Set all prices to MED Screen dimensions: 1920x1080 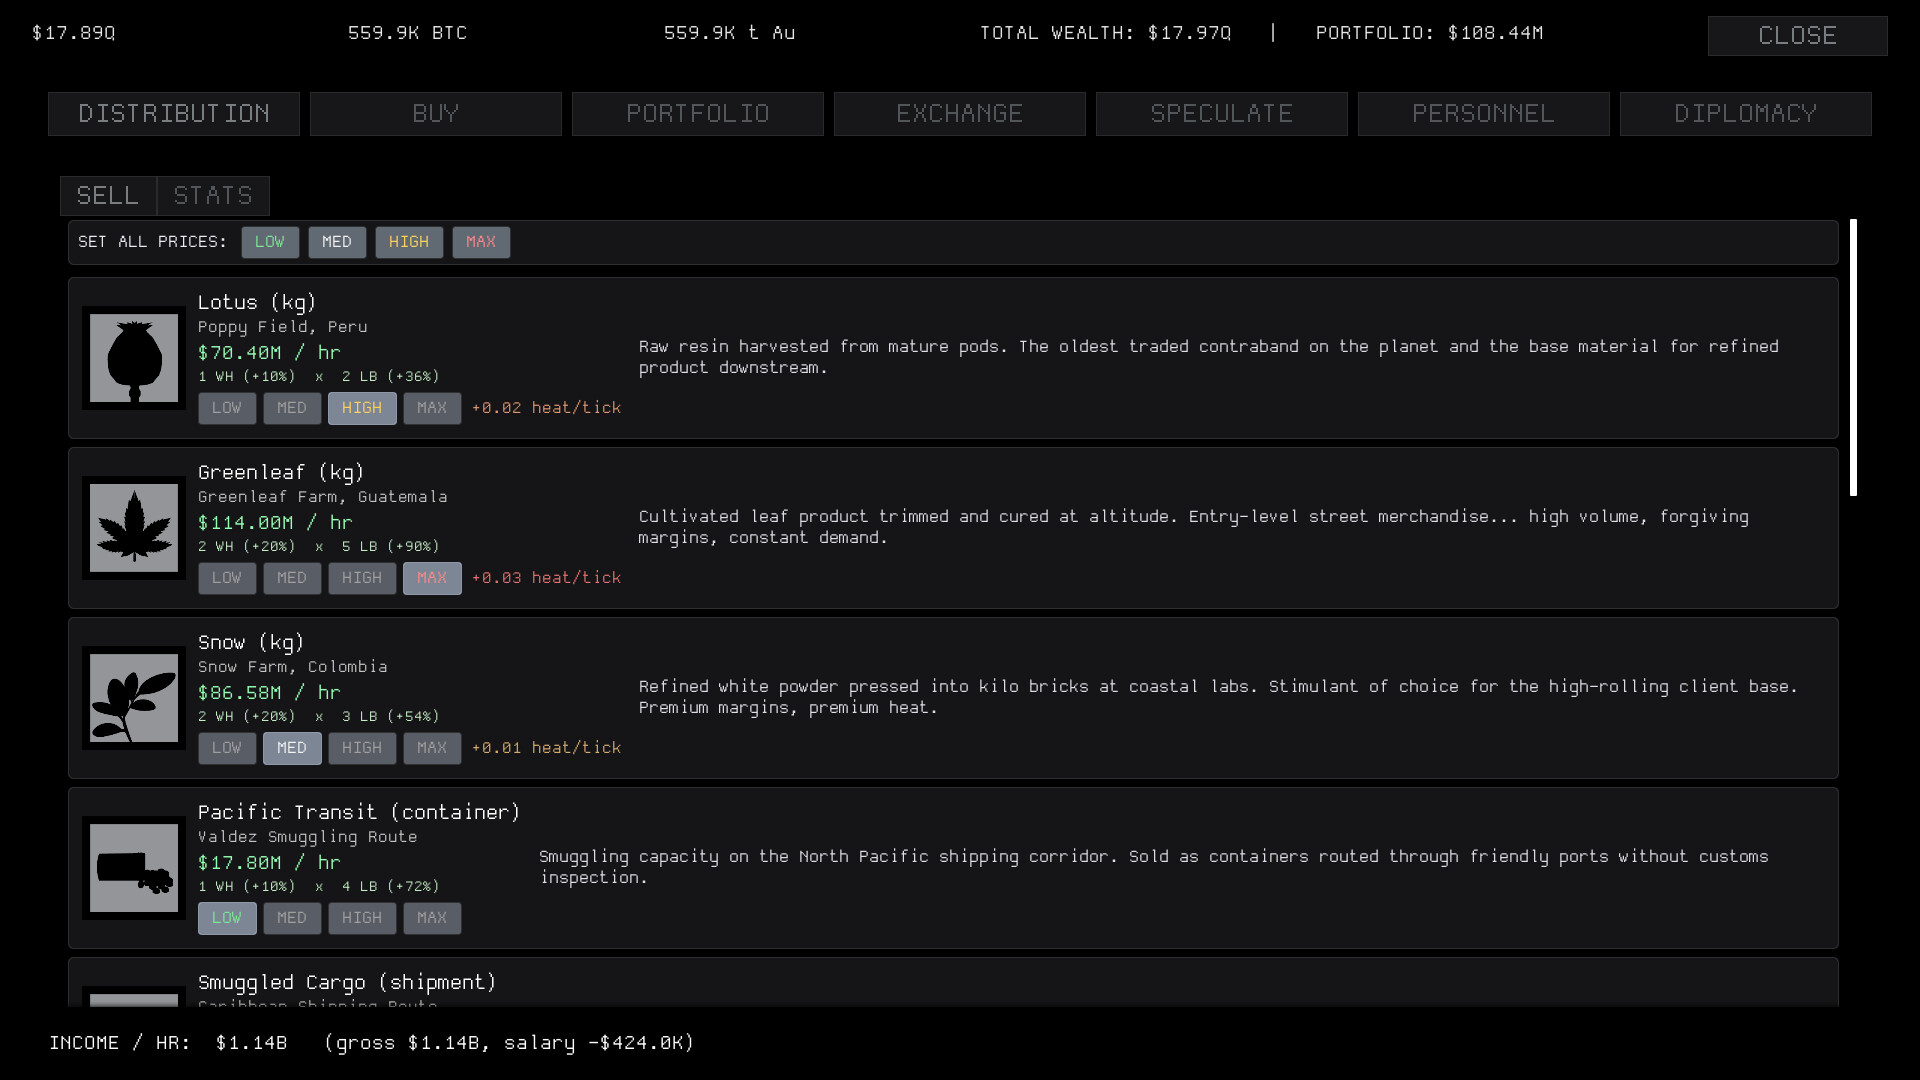pyautogui.click(x=337, y=242)
